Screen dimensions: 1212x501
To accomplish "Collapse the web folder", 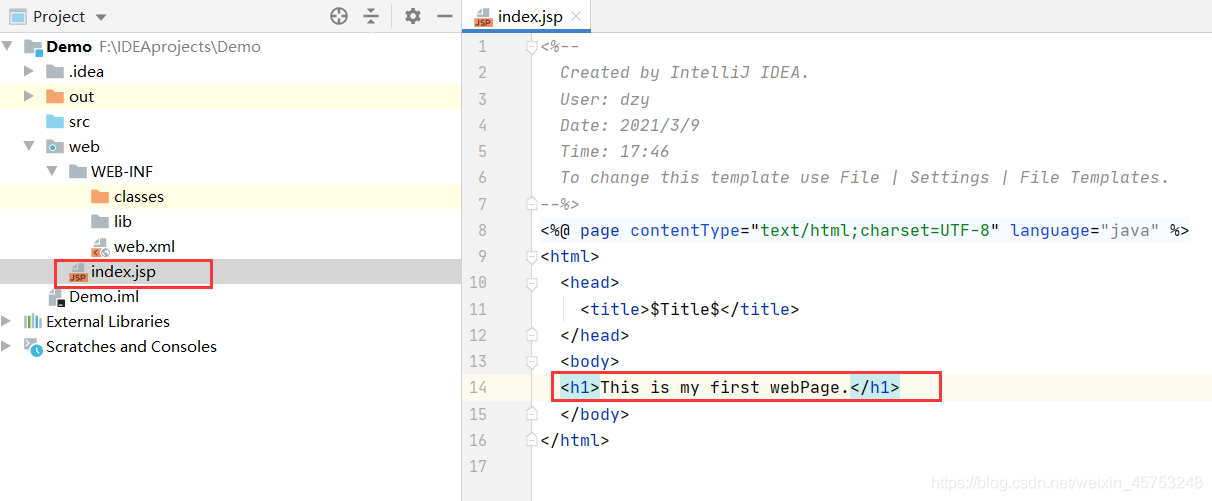I will coord(30,147).
